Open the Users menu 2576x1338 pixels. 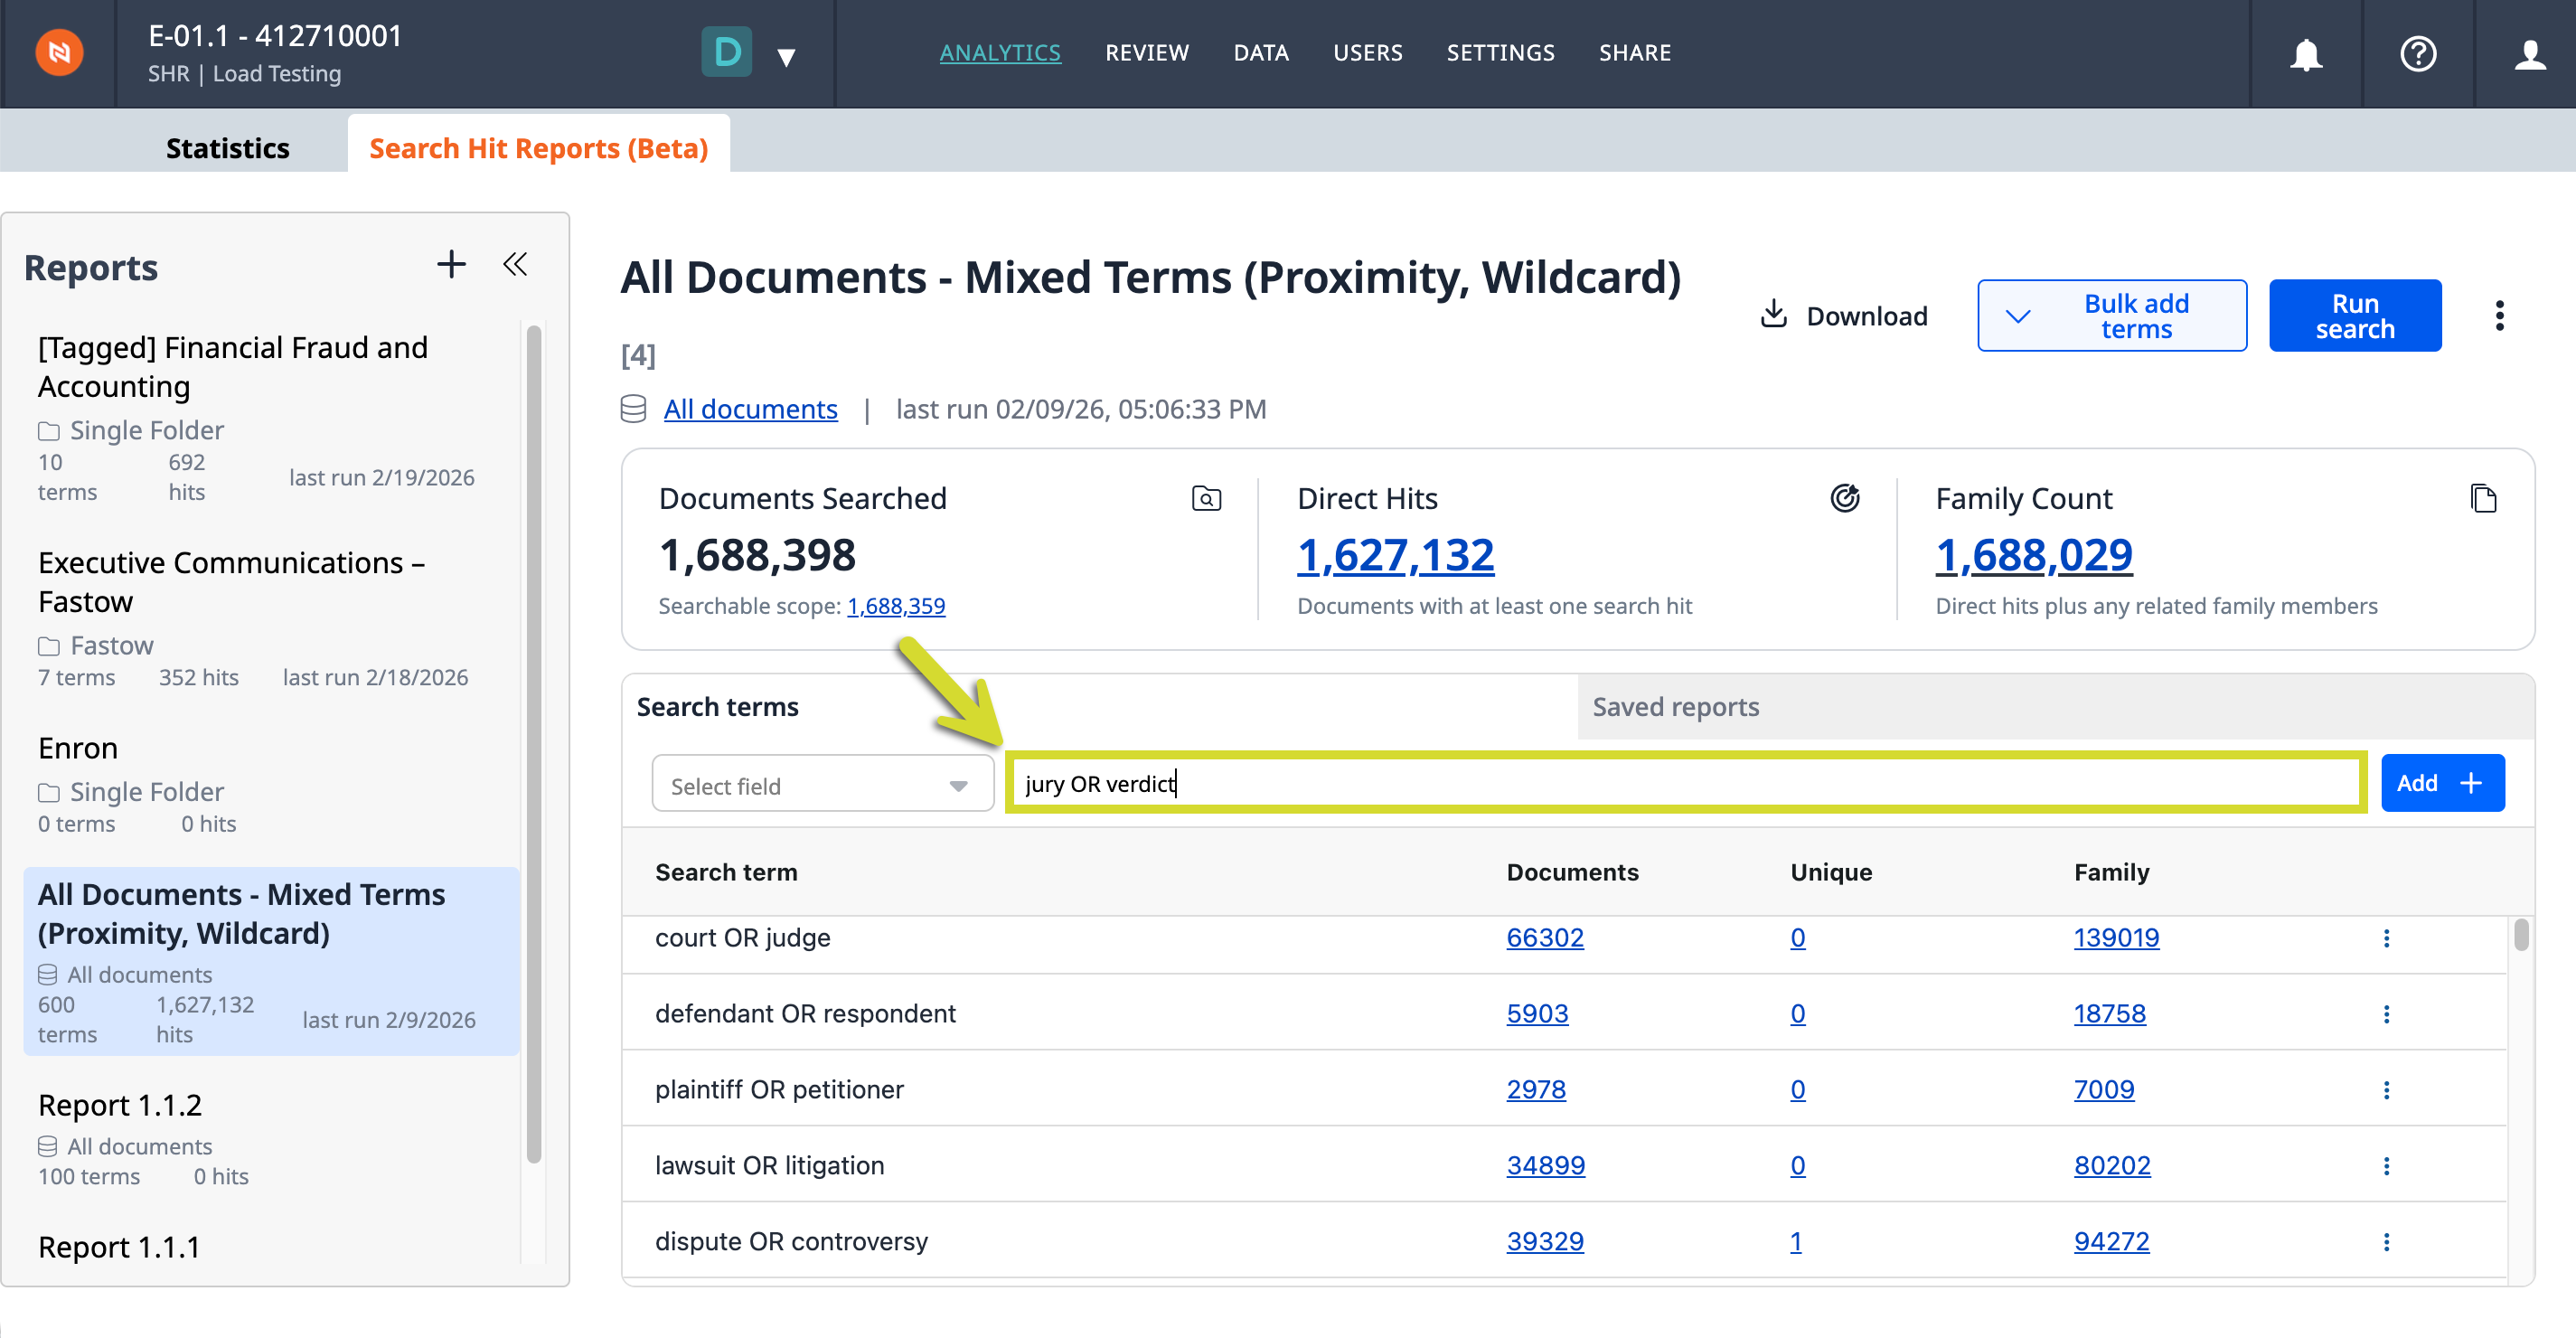point(1368,53)
